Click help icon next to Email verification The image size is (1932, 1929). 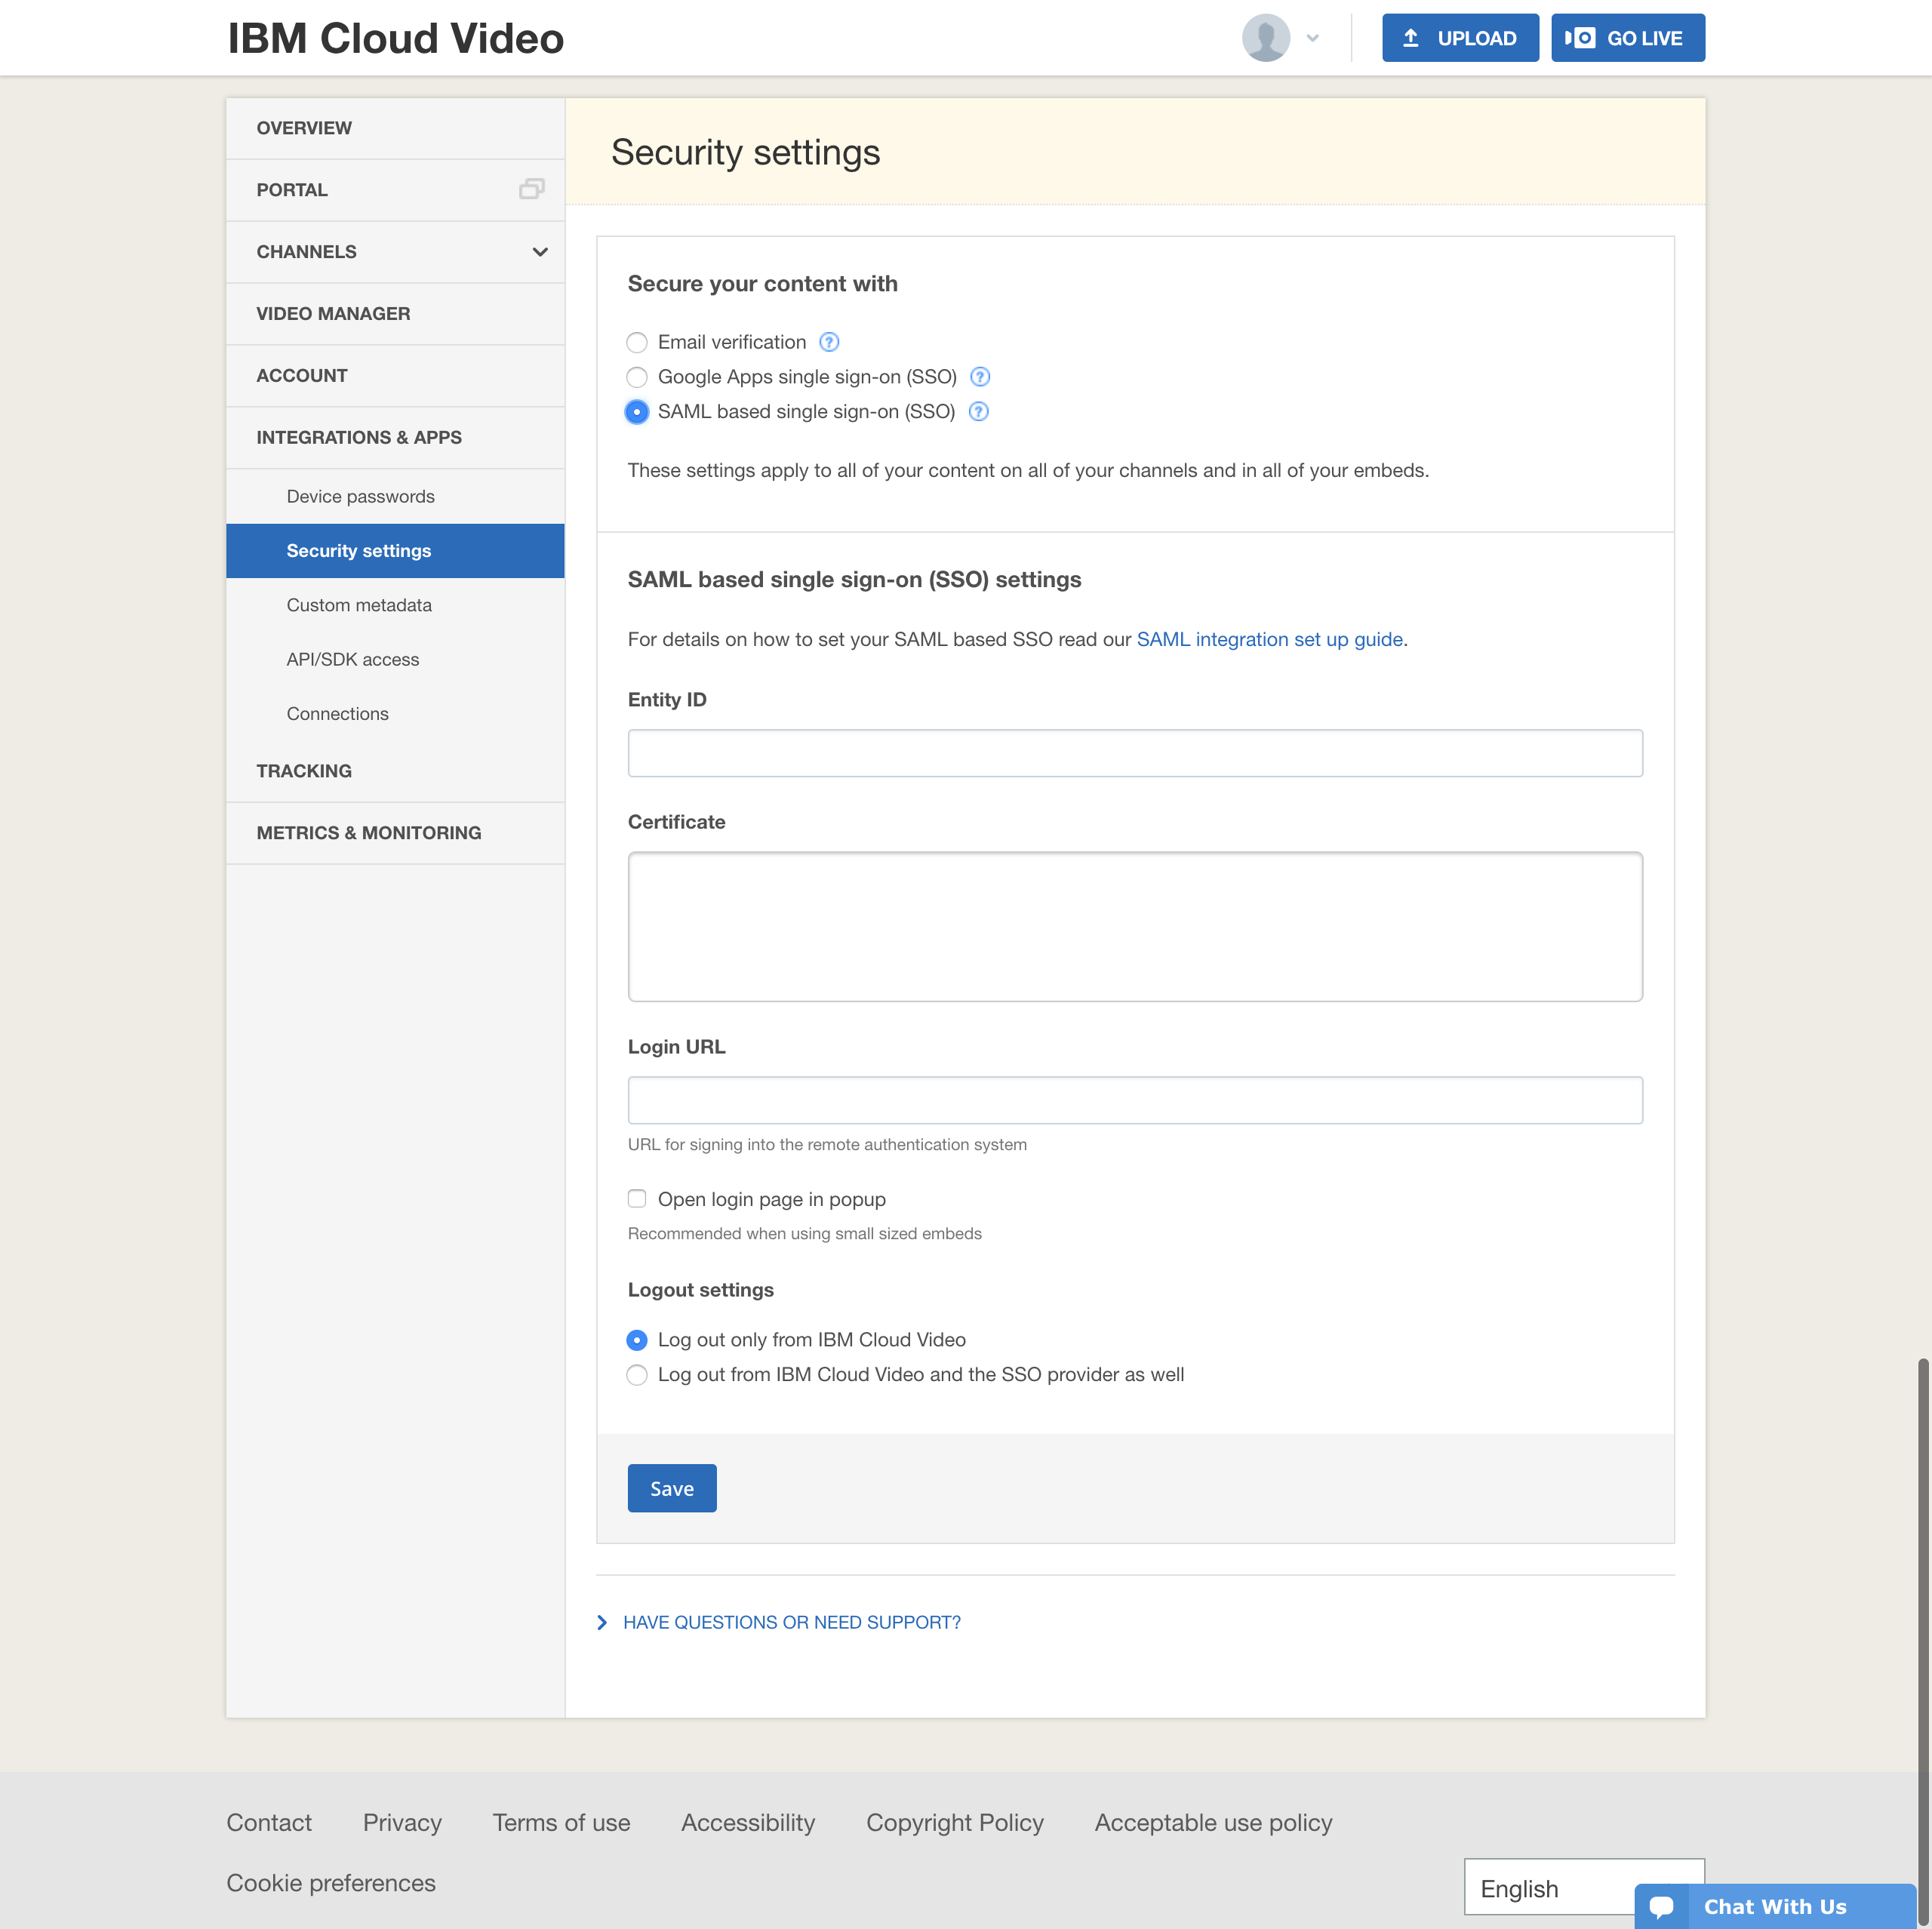coord(829,342)
